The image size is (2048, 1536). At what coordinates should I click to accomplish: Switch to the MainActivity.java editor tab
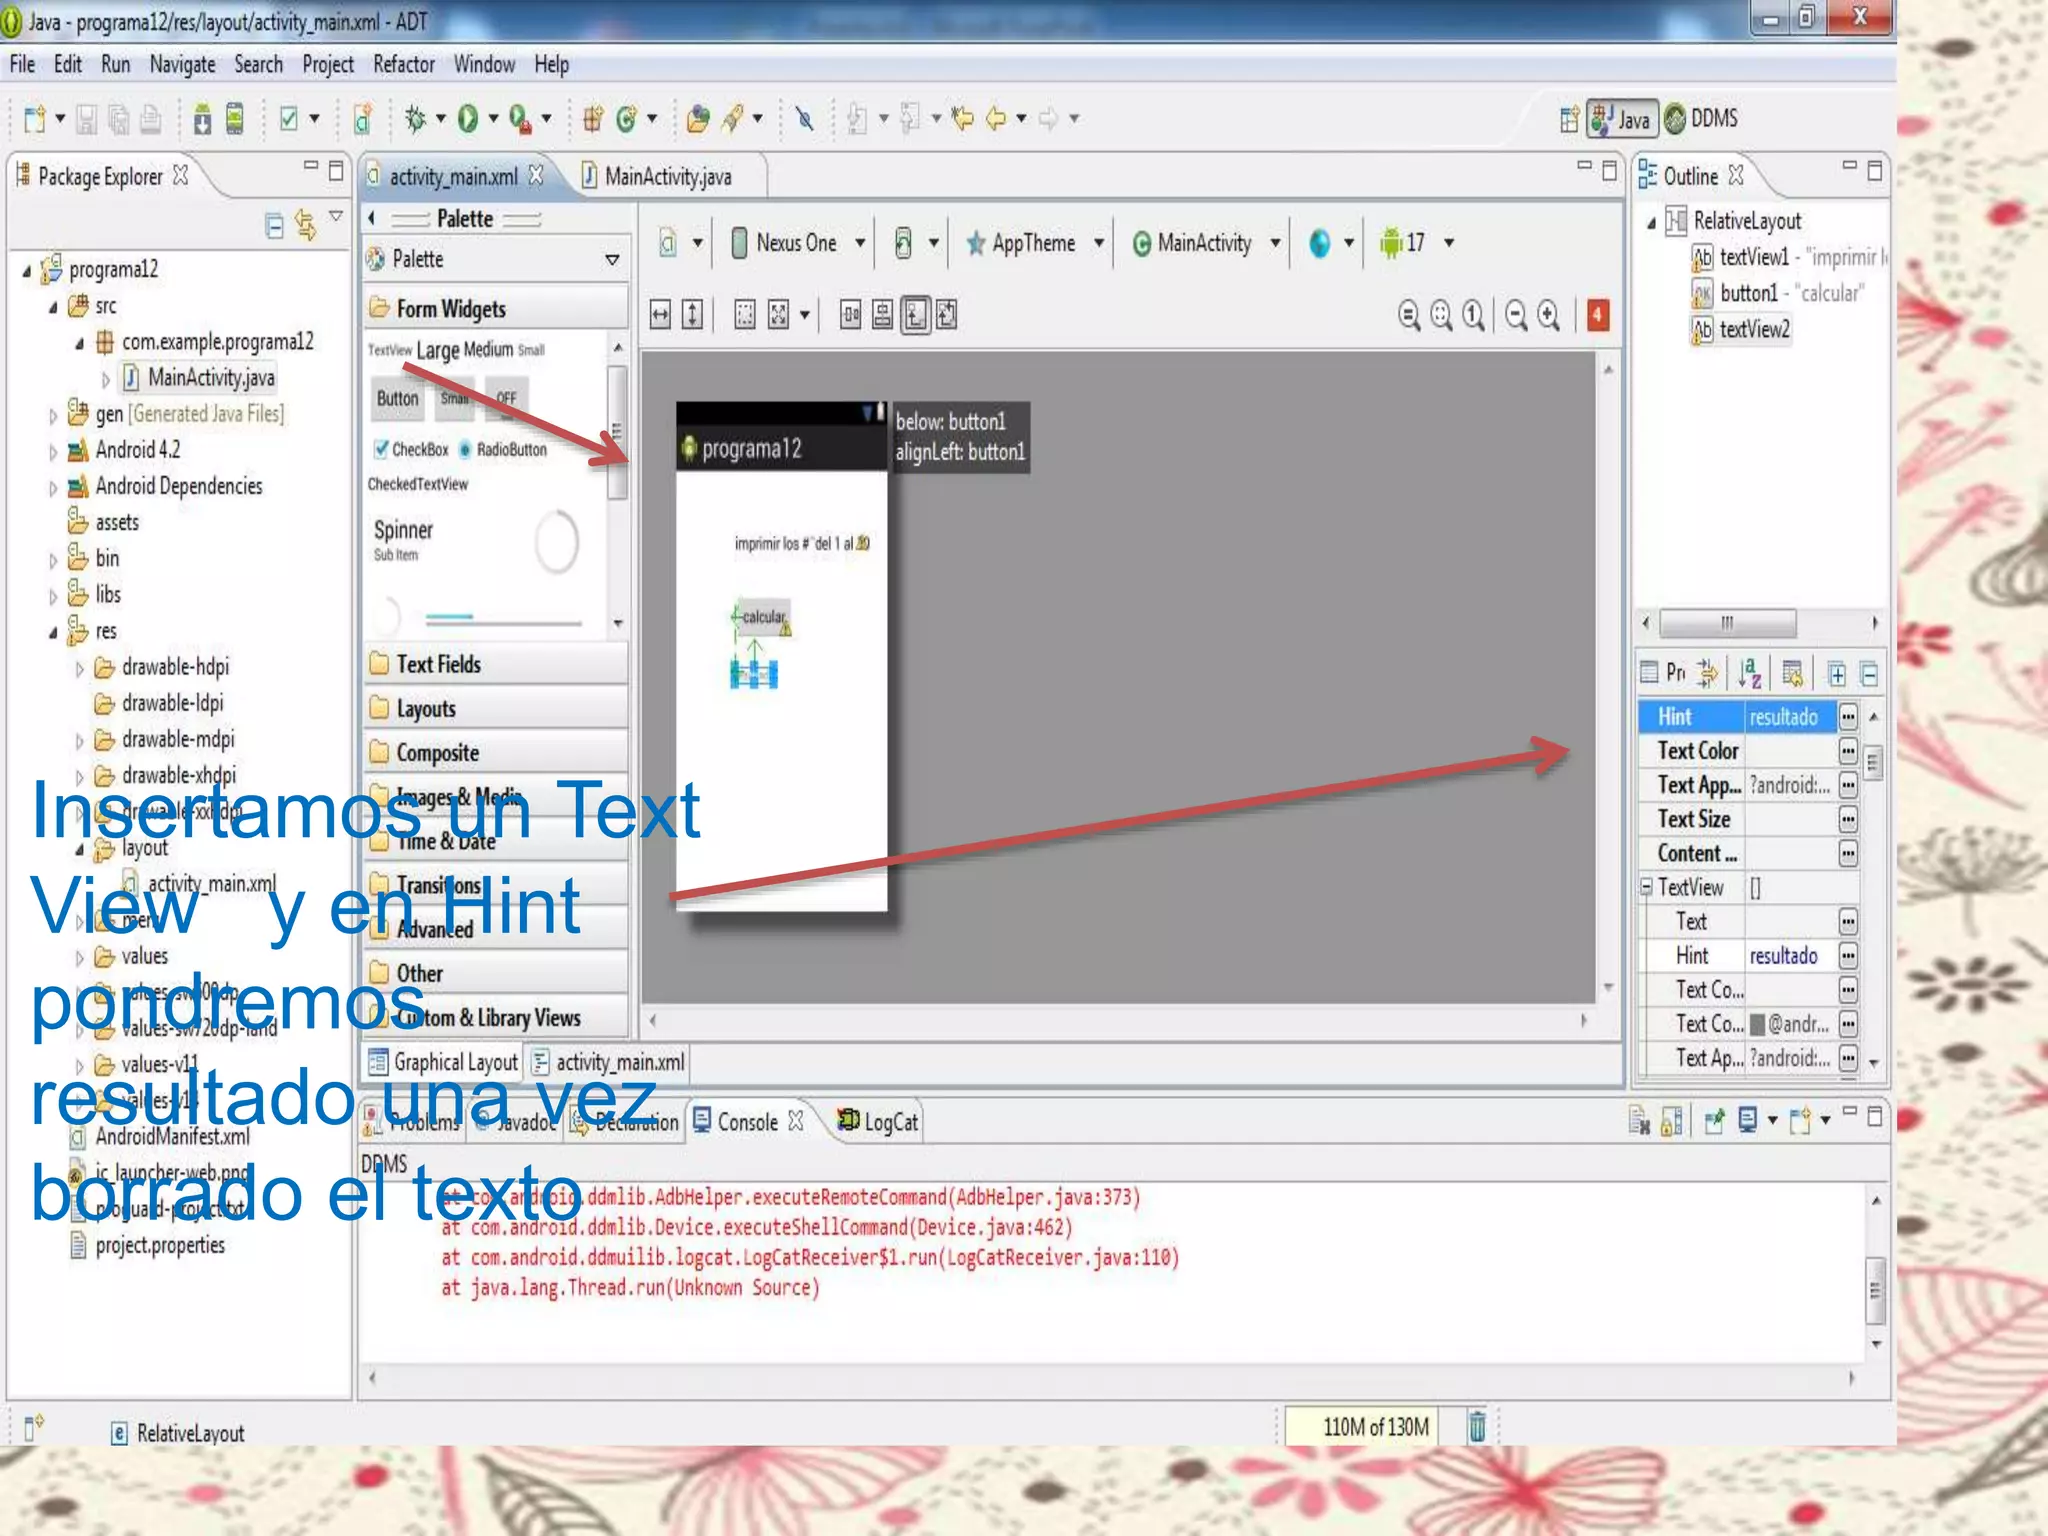tap(667, 177)
